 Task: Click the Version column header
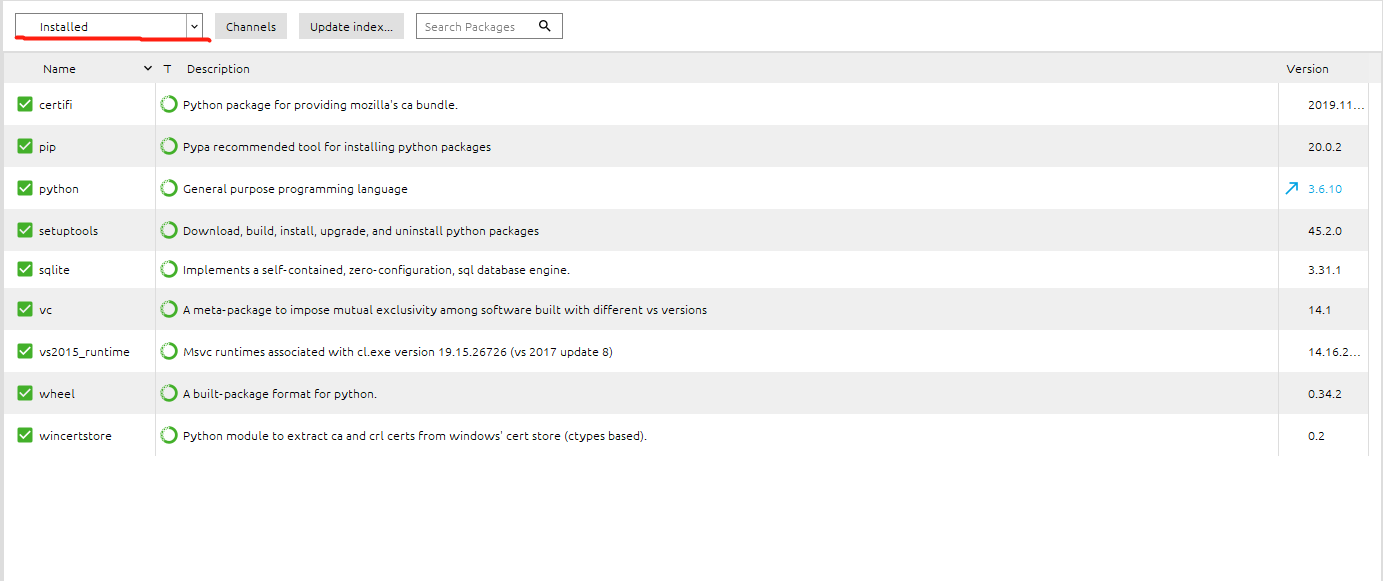(1307, 69)
